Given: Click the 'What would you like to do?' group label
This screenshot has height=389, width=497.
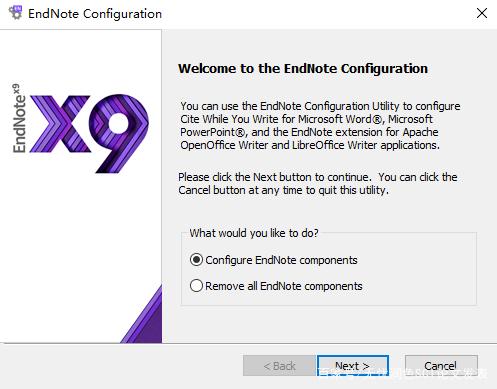Looking at the screenshot, I should coord(254,233).
